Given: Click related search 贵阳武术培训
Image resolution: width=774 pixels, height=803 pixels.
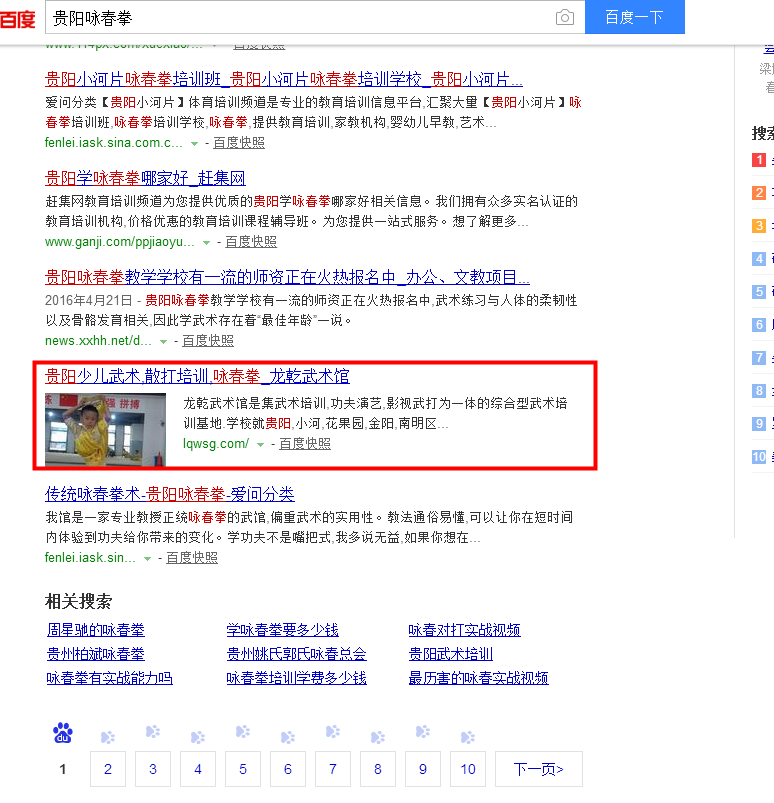Looking at the screenshot, I should [x=451, y=654].
